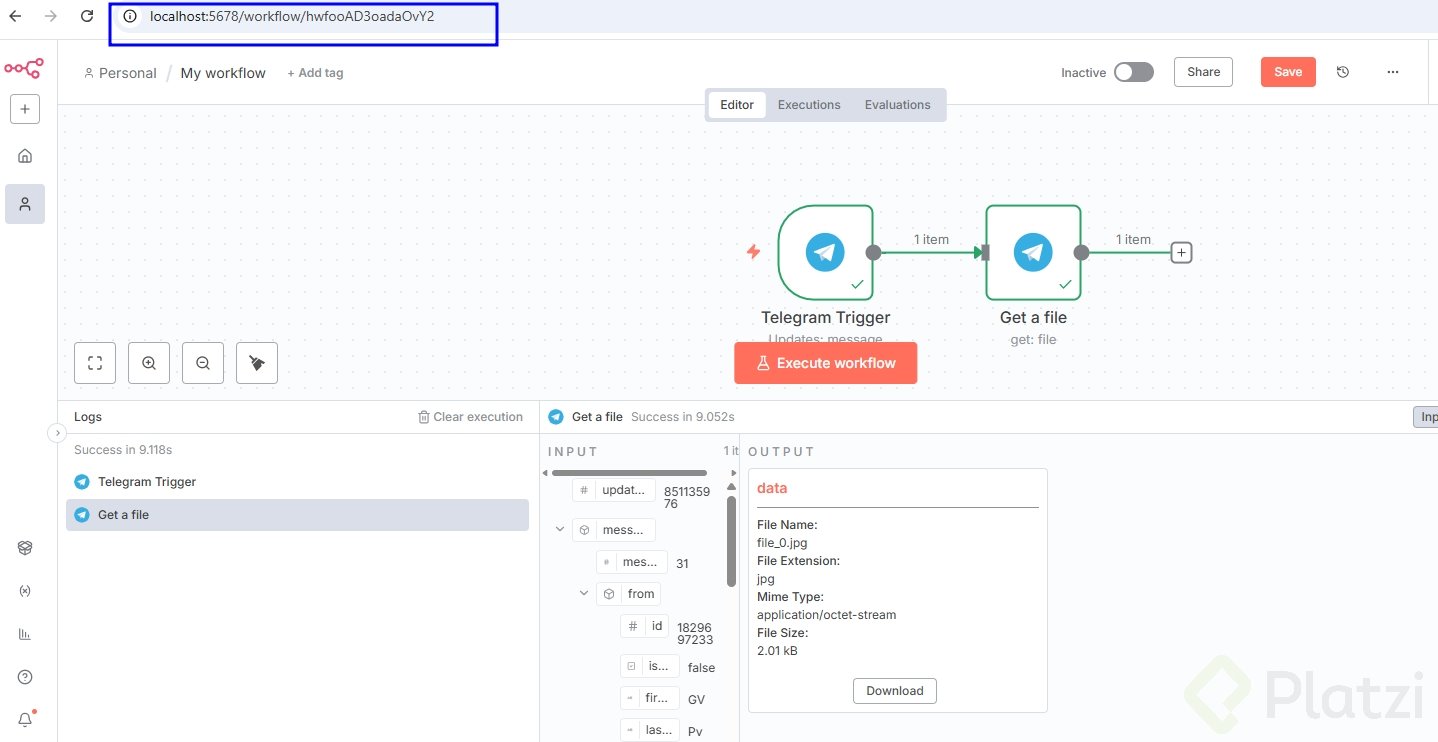Click the round chevron toggle beside Logs
This screenshot has width=1438, height=742.
pyautogui.click(x=55, y=433)
